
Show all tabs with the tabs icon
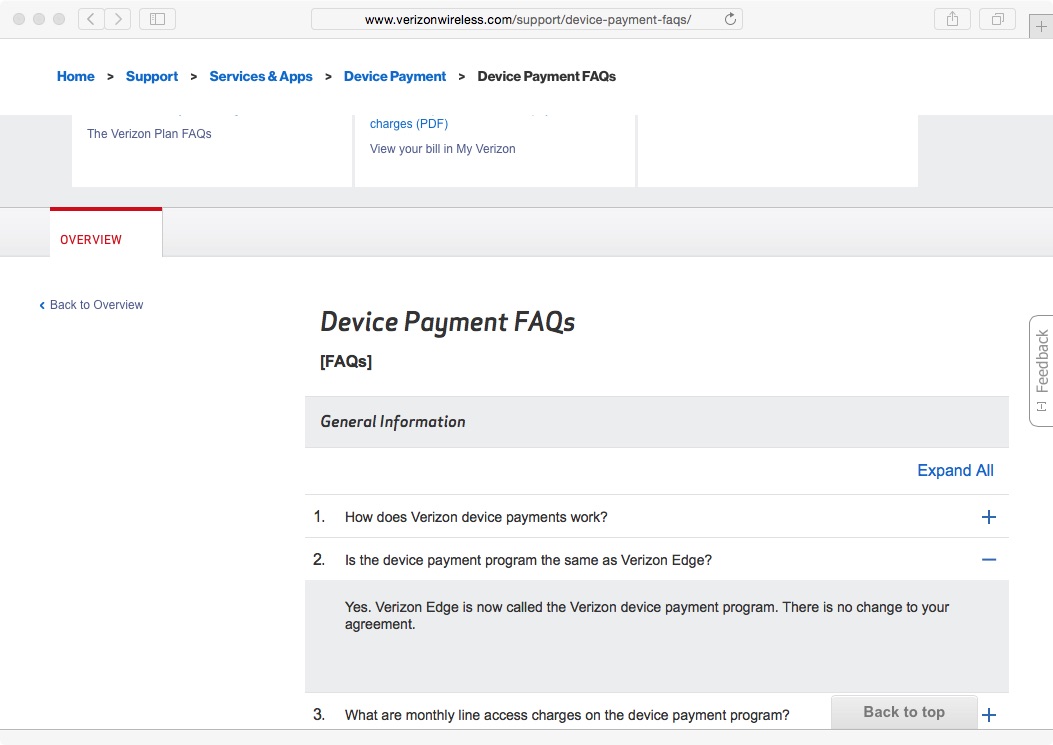tap(998, 19)
